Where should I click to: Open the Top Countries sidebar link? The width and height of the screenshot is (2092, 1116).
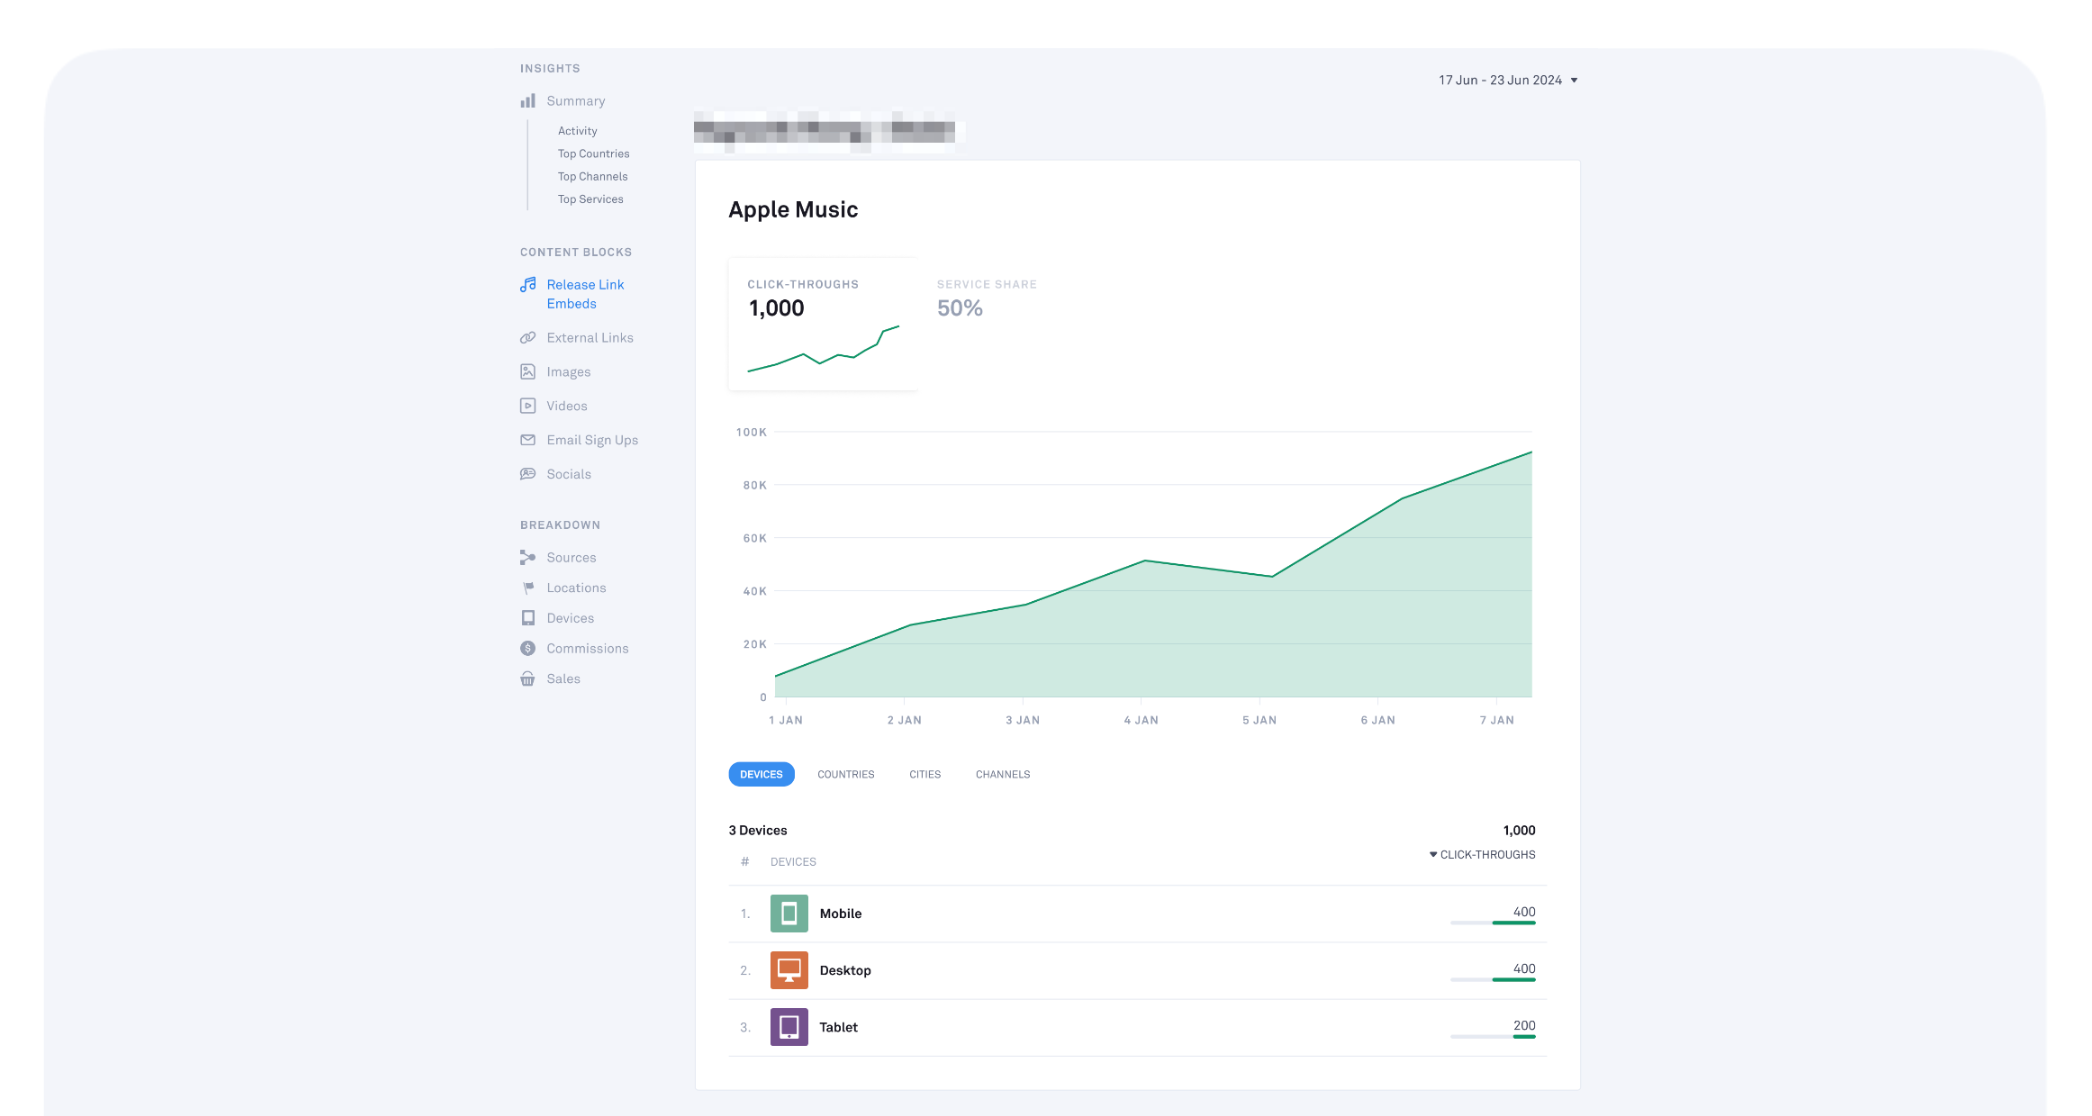point(593,154)
